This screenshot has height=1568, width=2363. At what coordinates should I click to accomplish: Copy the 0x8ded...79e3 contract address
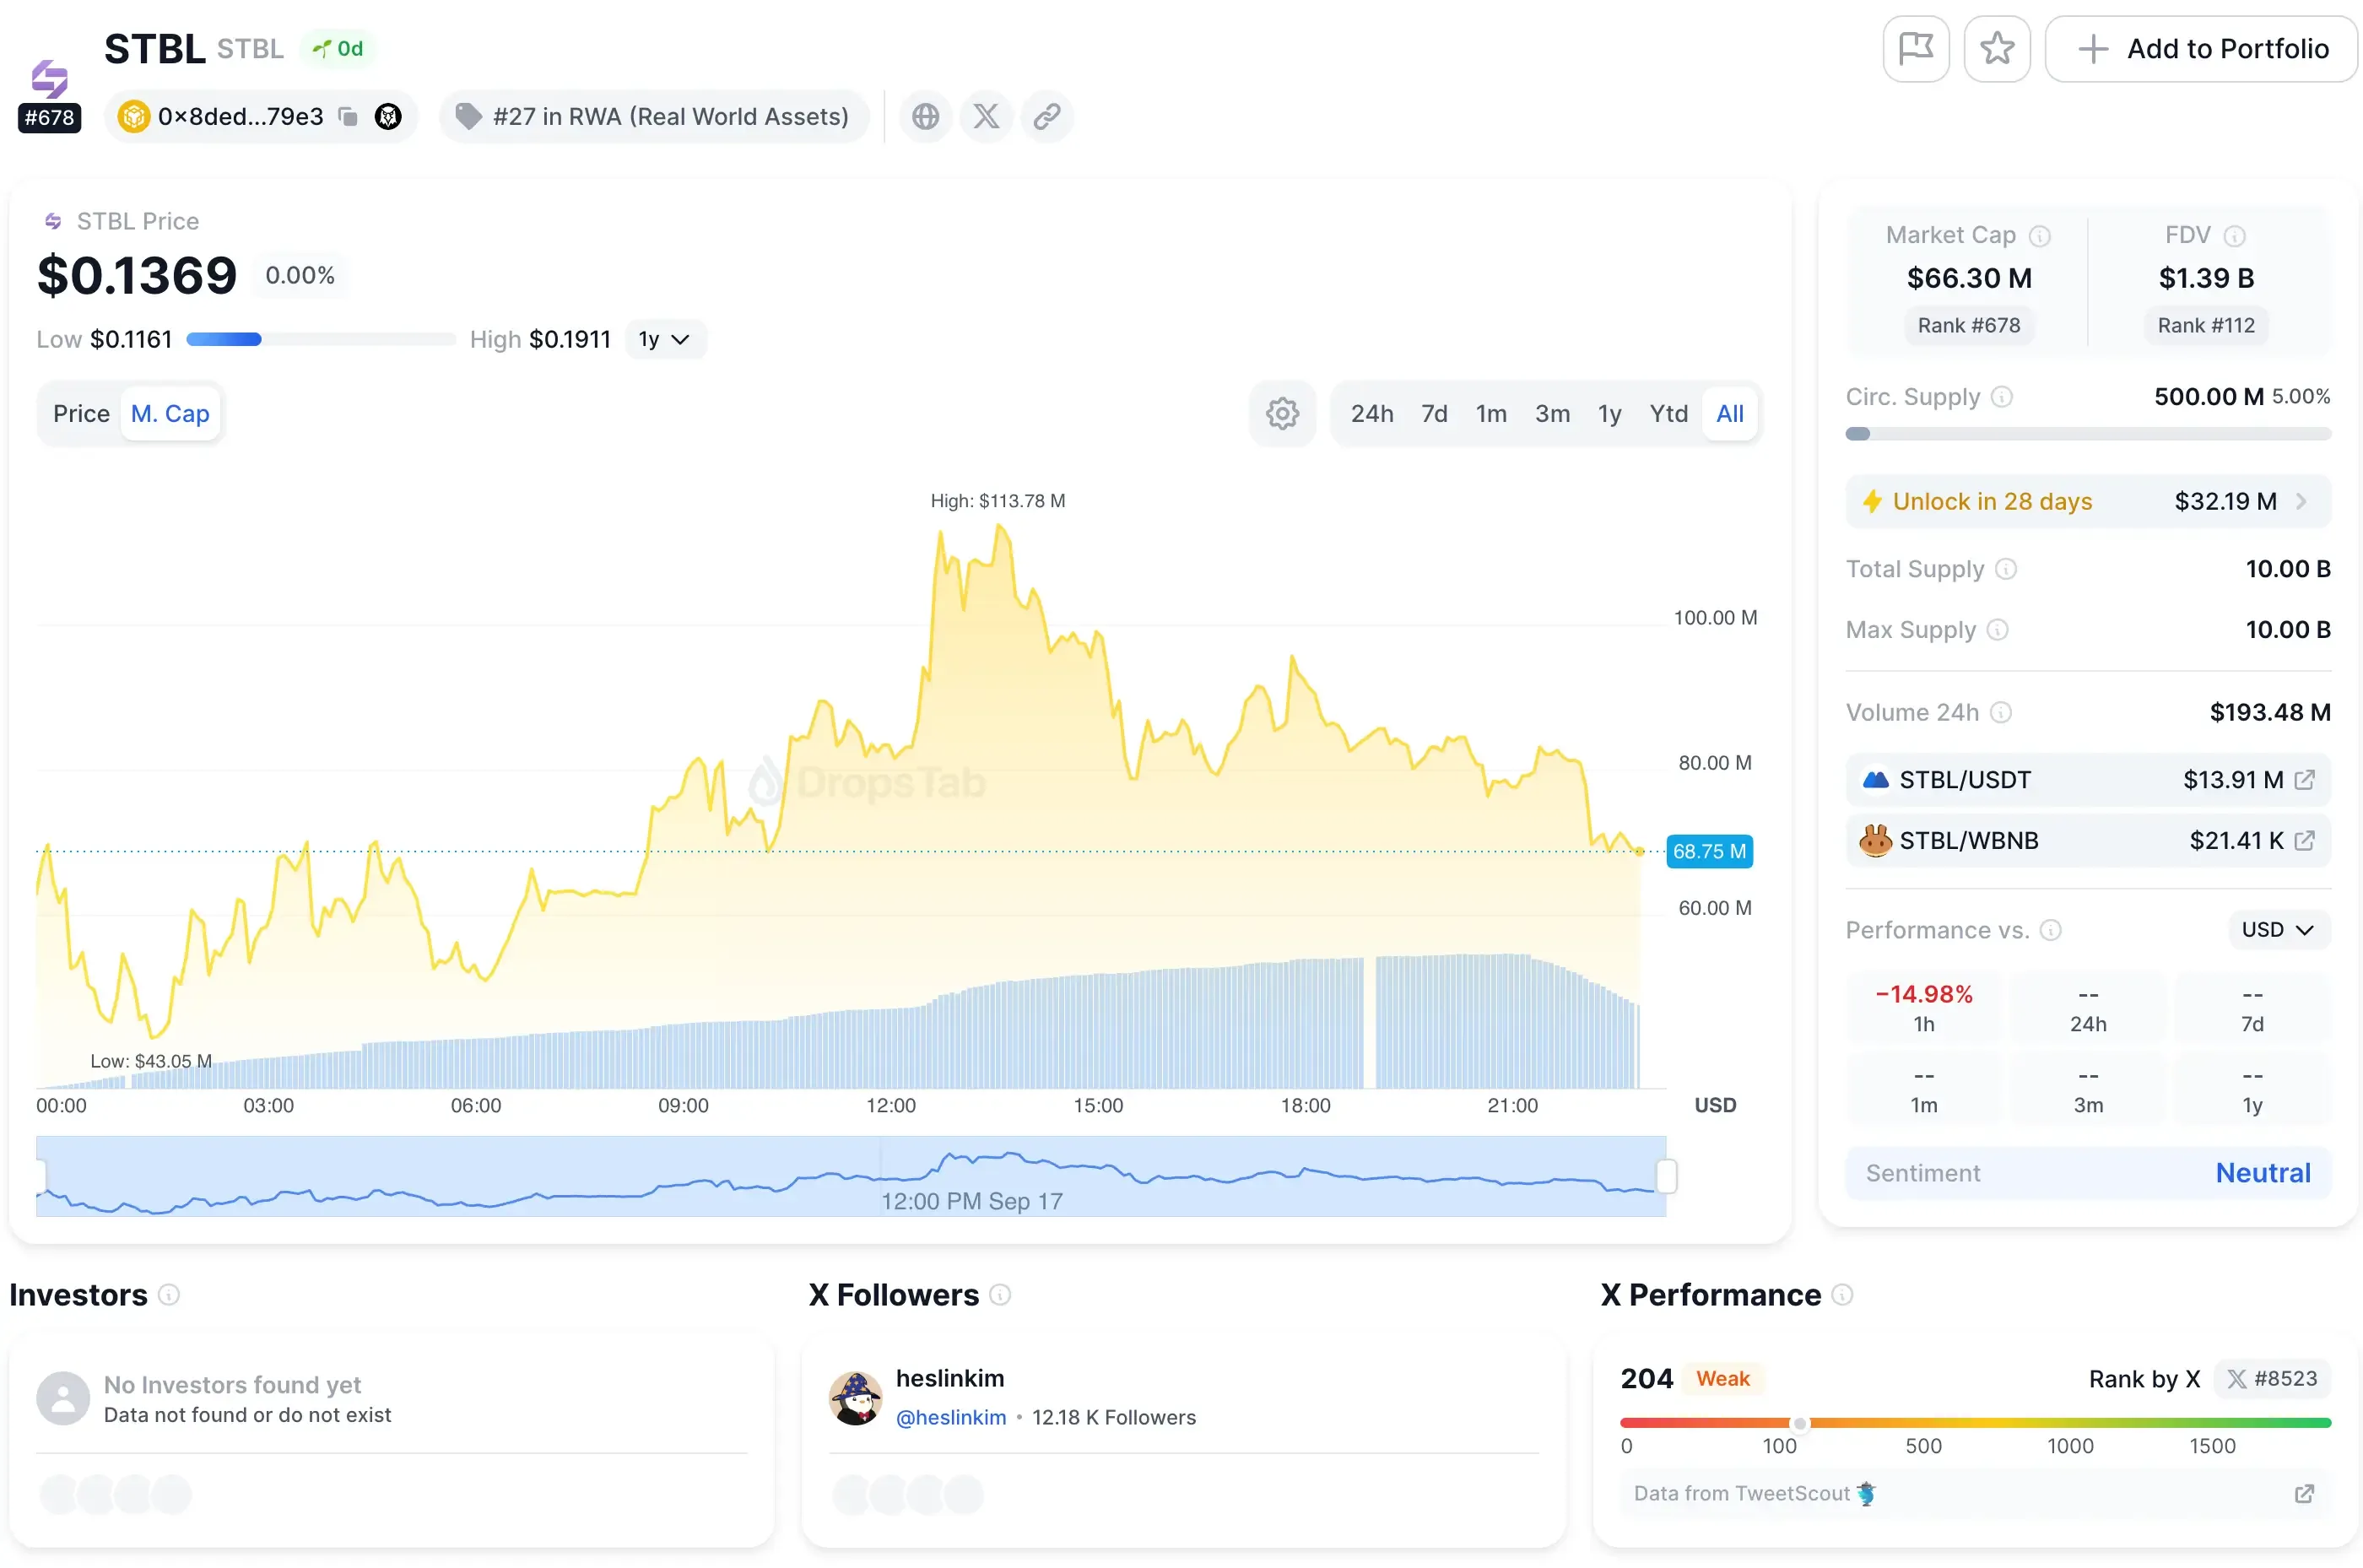point(347,116)
